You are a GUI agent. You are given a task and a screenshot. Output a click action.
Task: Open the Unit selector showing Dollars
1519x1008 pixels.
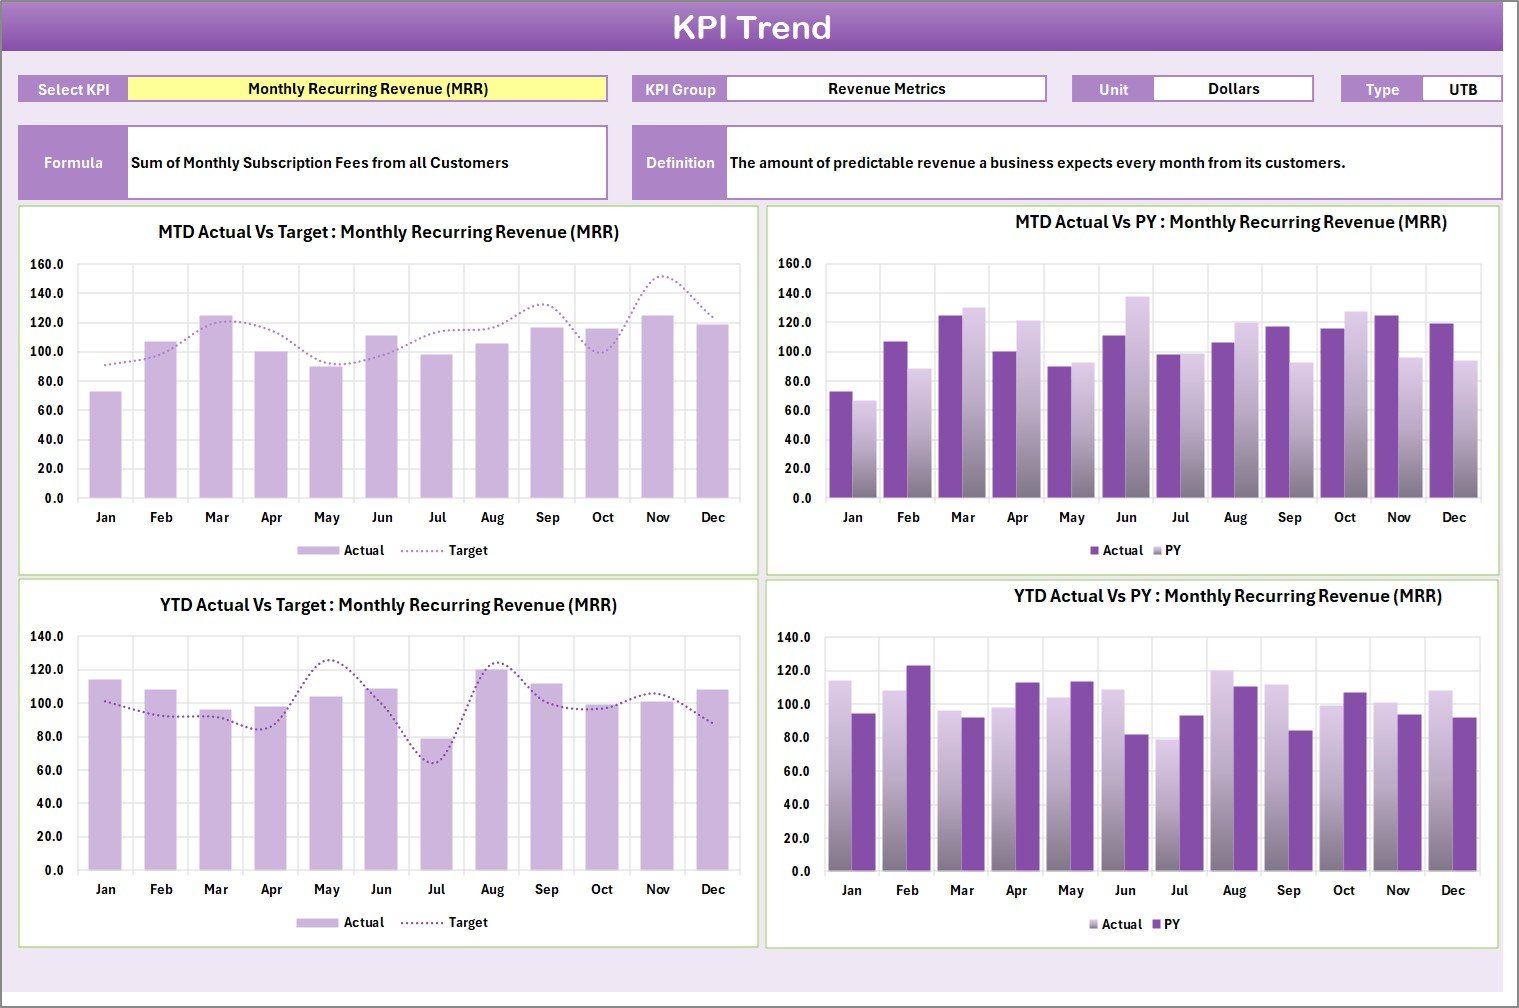pos(1233,88)
